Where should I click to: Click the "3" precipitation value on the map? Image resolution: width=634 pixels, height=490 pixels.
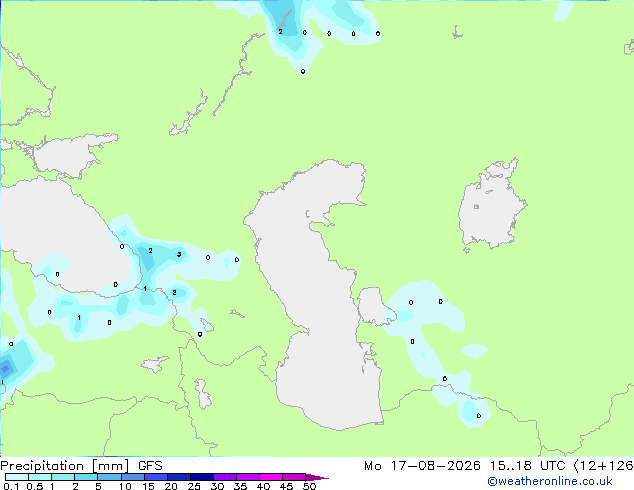pyautogui.click(x=179, y=254)
